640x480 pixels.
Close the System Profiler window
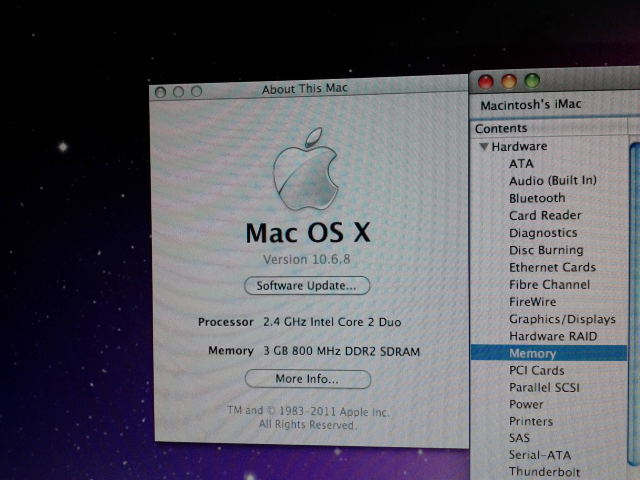pyautogui.click(x=486, y=82)
